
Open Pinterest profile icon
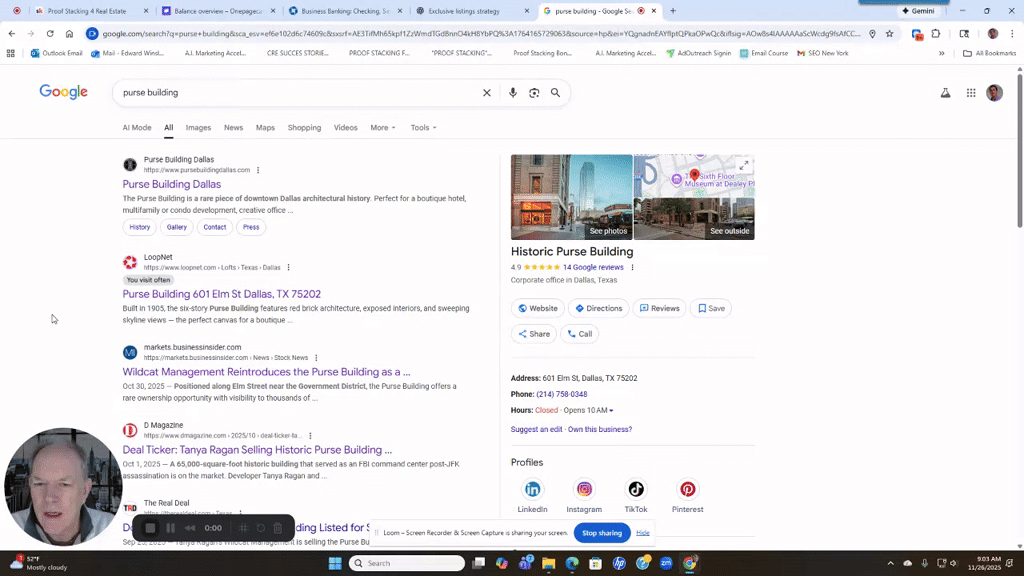(x=687, y=489)
